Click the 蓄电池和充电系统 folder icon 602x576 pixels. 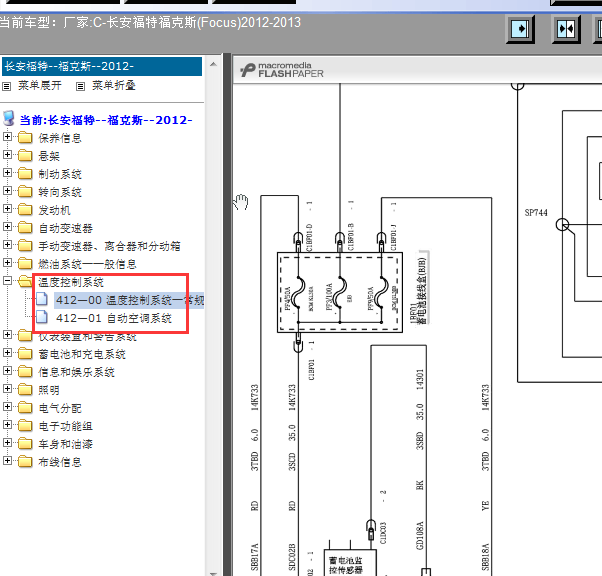25,353
